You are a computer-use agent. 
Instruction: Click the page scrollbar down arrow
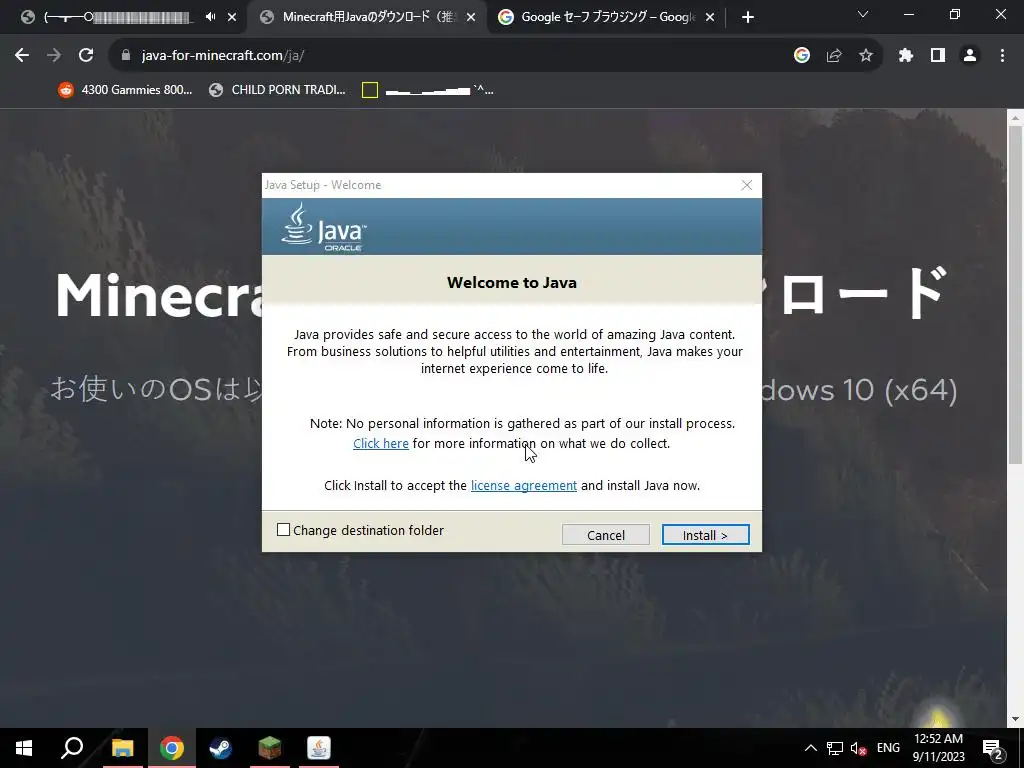click(x=1015, y=719)
